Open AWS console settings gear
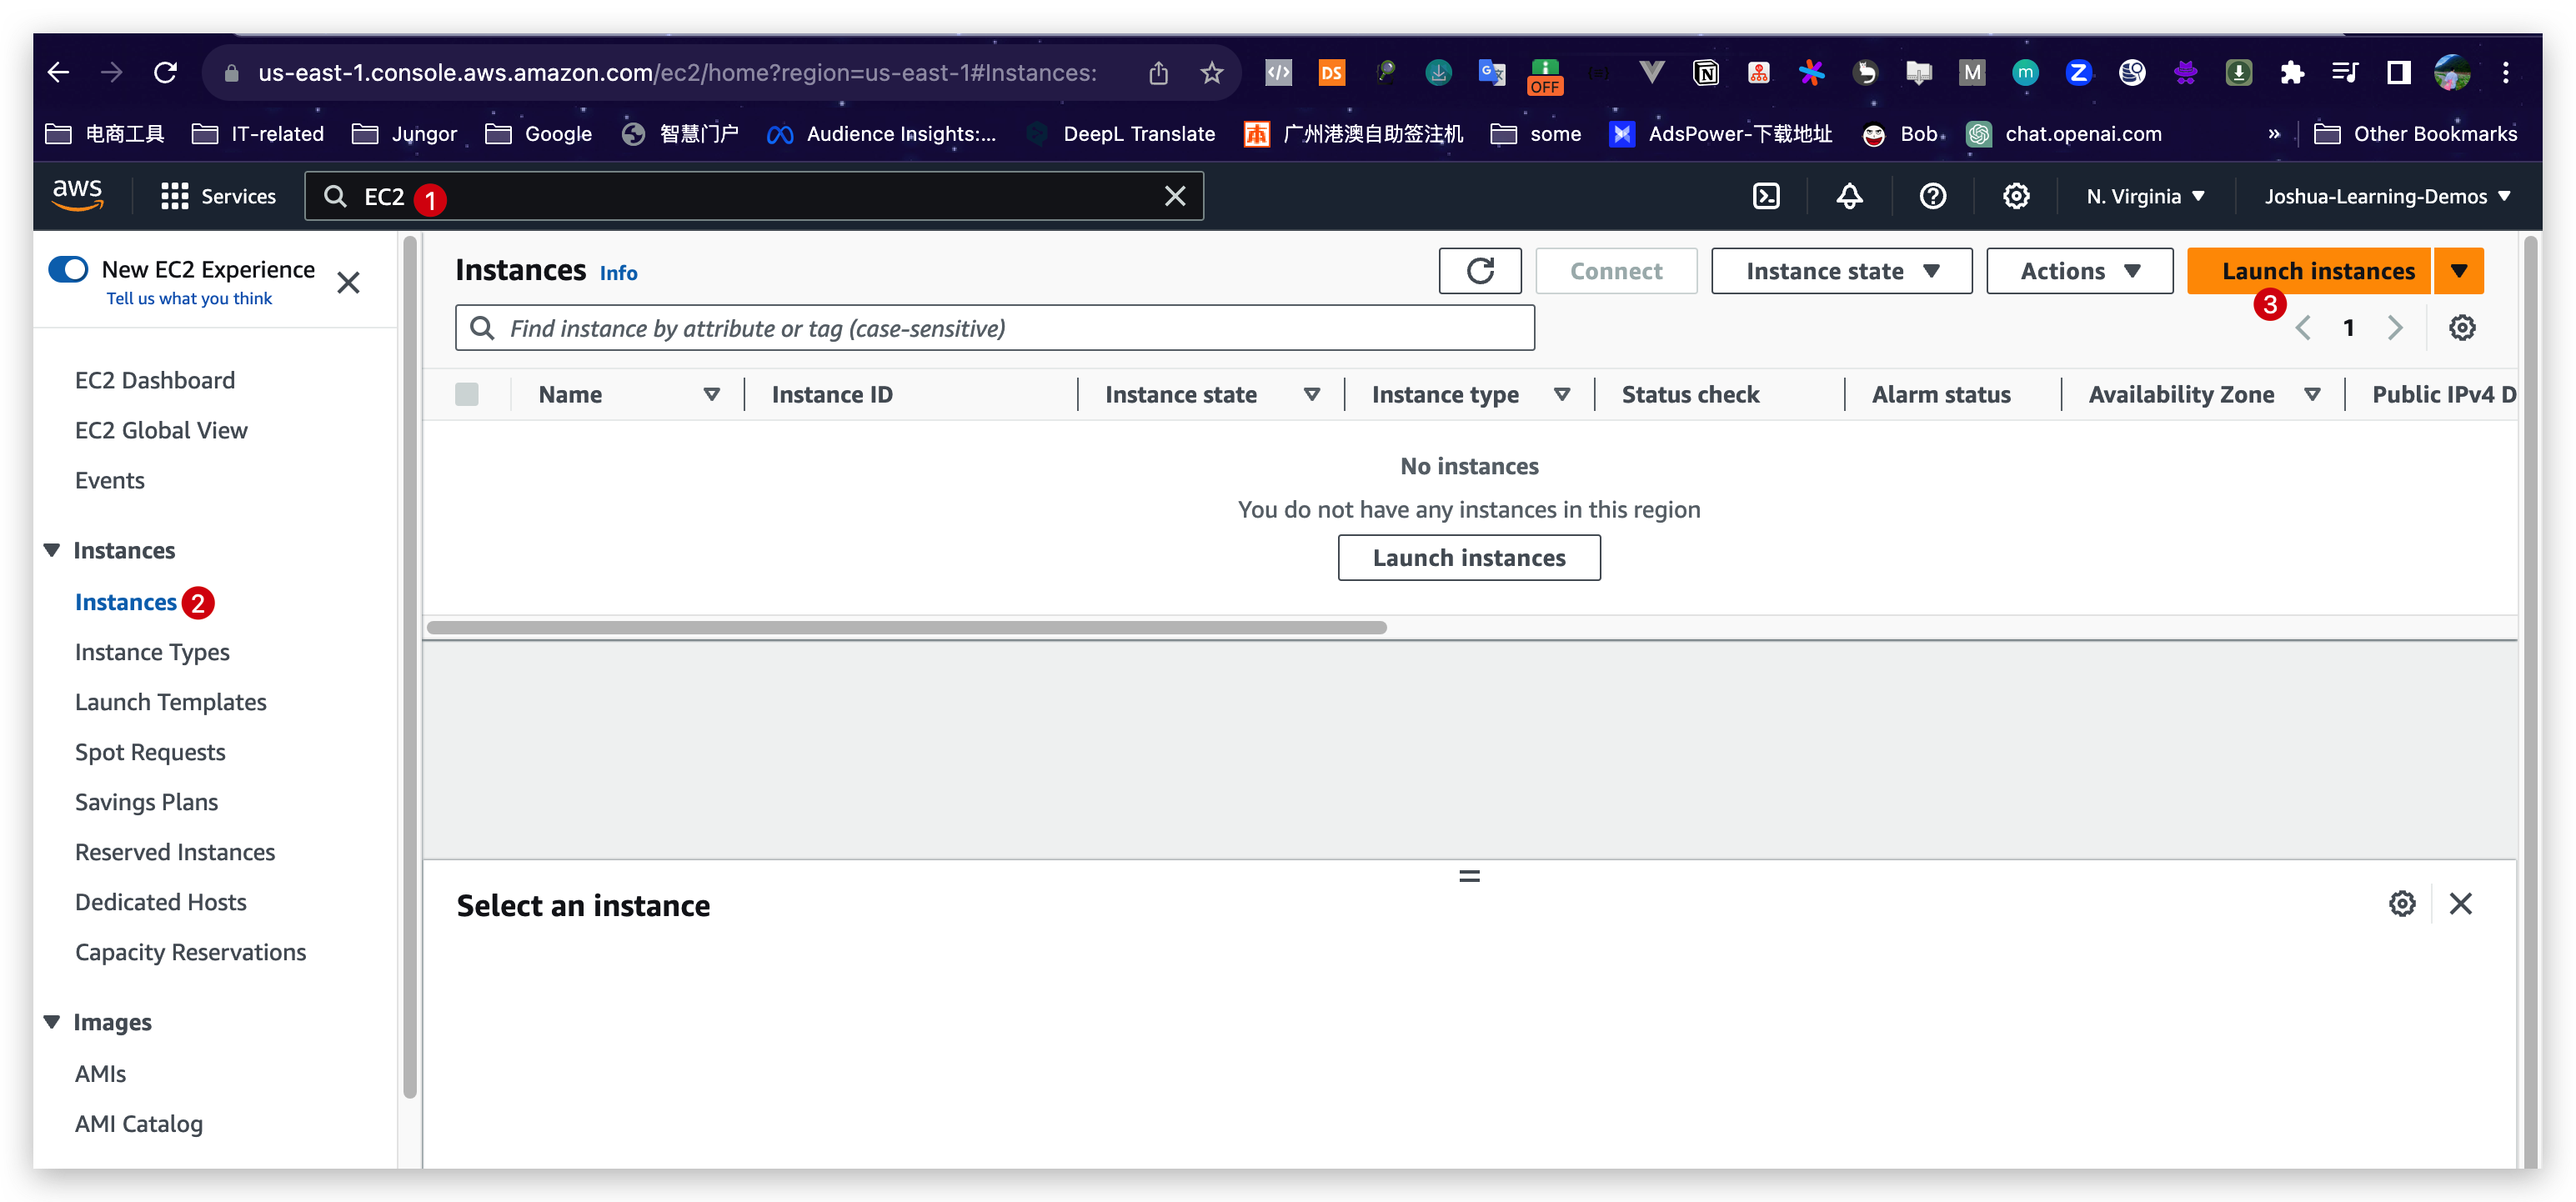The width and height of the screenshot is (2576, 1202). [2016, 196]
